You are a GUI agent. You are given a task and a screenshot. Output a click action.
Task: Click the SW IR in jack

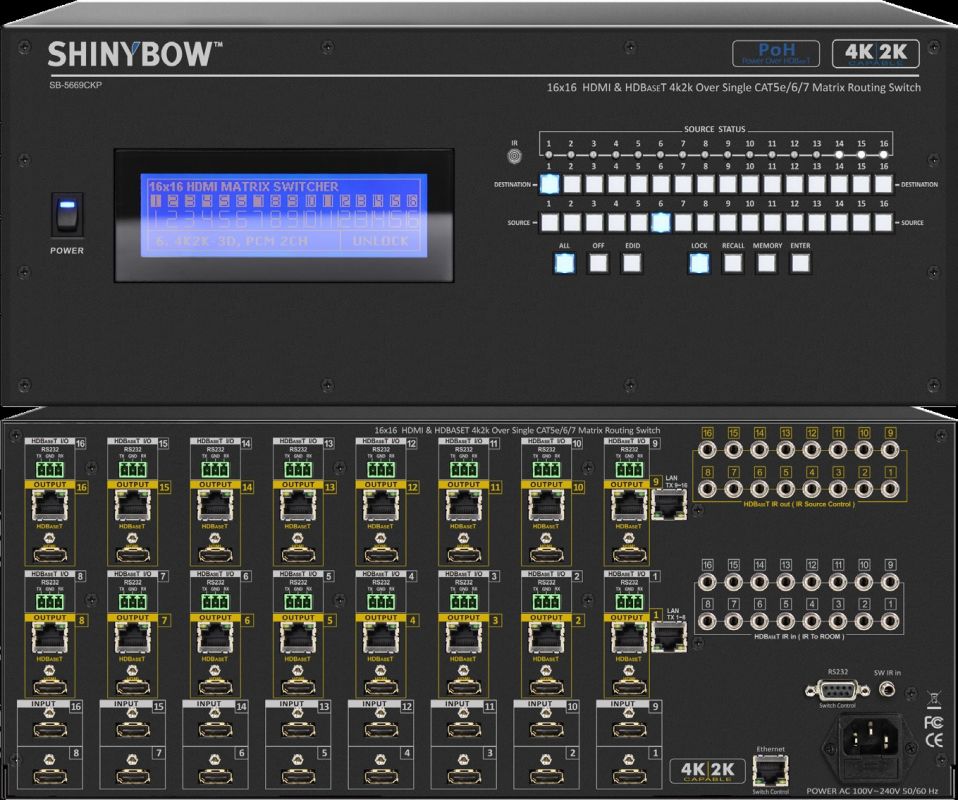tap(887, 689)
